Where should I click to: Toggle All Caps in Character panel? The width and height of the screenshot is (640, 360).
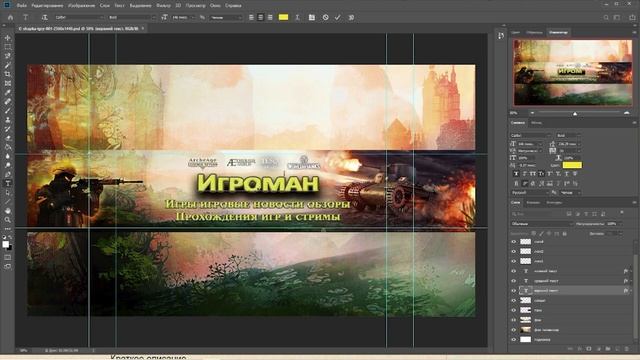(533, 174)
